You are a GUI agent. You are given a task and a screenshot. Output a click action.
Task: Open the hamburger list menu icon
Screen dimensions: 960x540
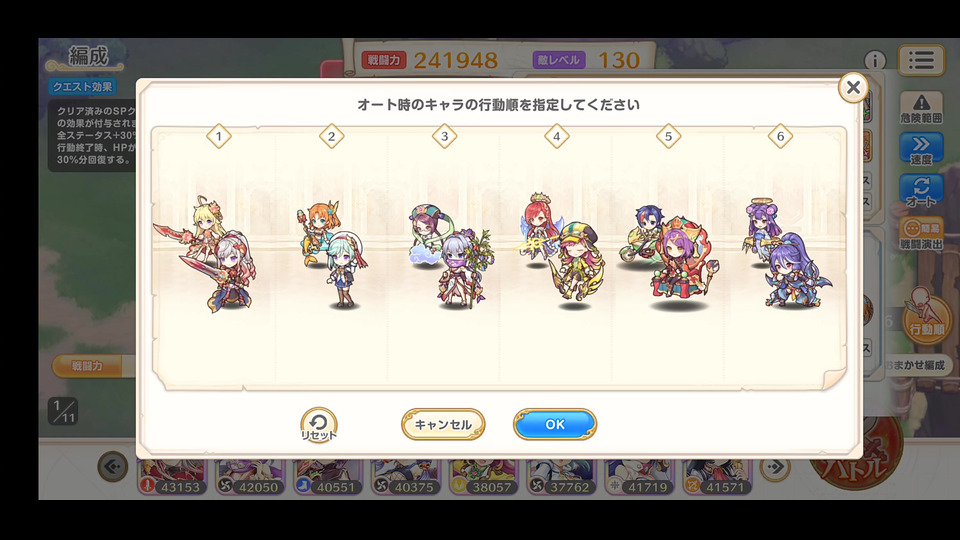[x=921, y=60]
